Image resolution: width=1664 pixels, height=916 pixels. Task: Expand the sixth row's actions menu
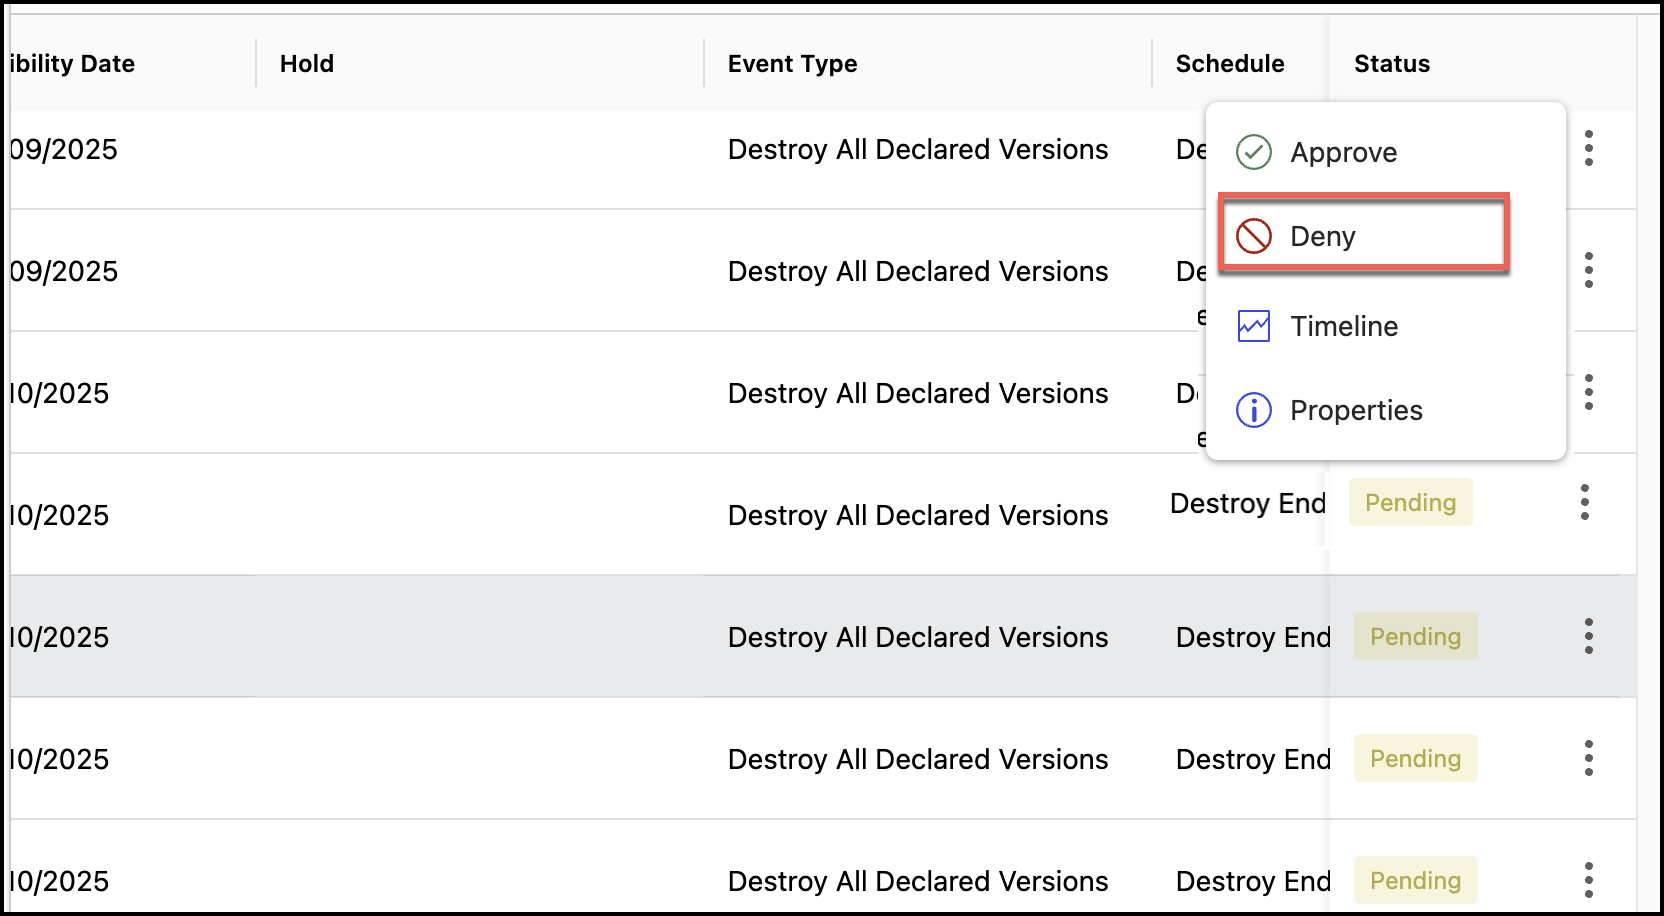tap(1588, 758)
